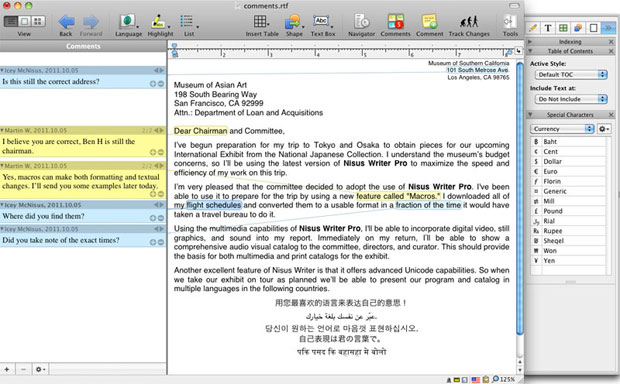
Task: Open the Active Style Default TOC dropdown
Action: click(x=571, y=74)
